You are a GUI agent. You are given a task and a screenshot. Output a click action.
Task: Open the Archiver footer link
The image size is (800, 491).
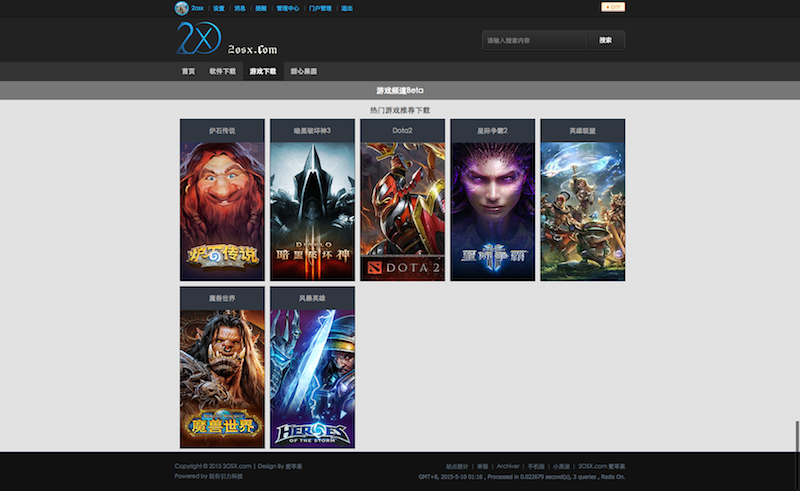(x=508, y=467)
